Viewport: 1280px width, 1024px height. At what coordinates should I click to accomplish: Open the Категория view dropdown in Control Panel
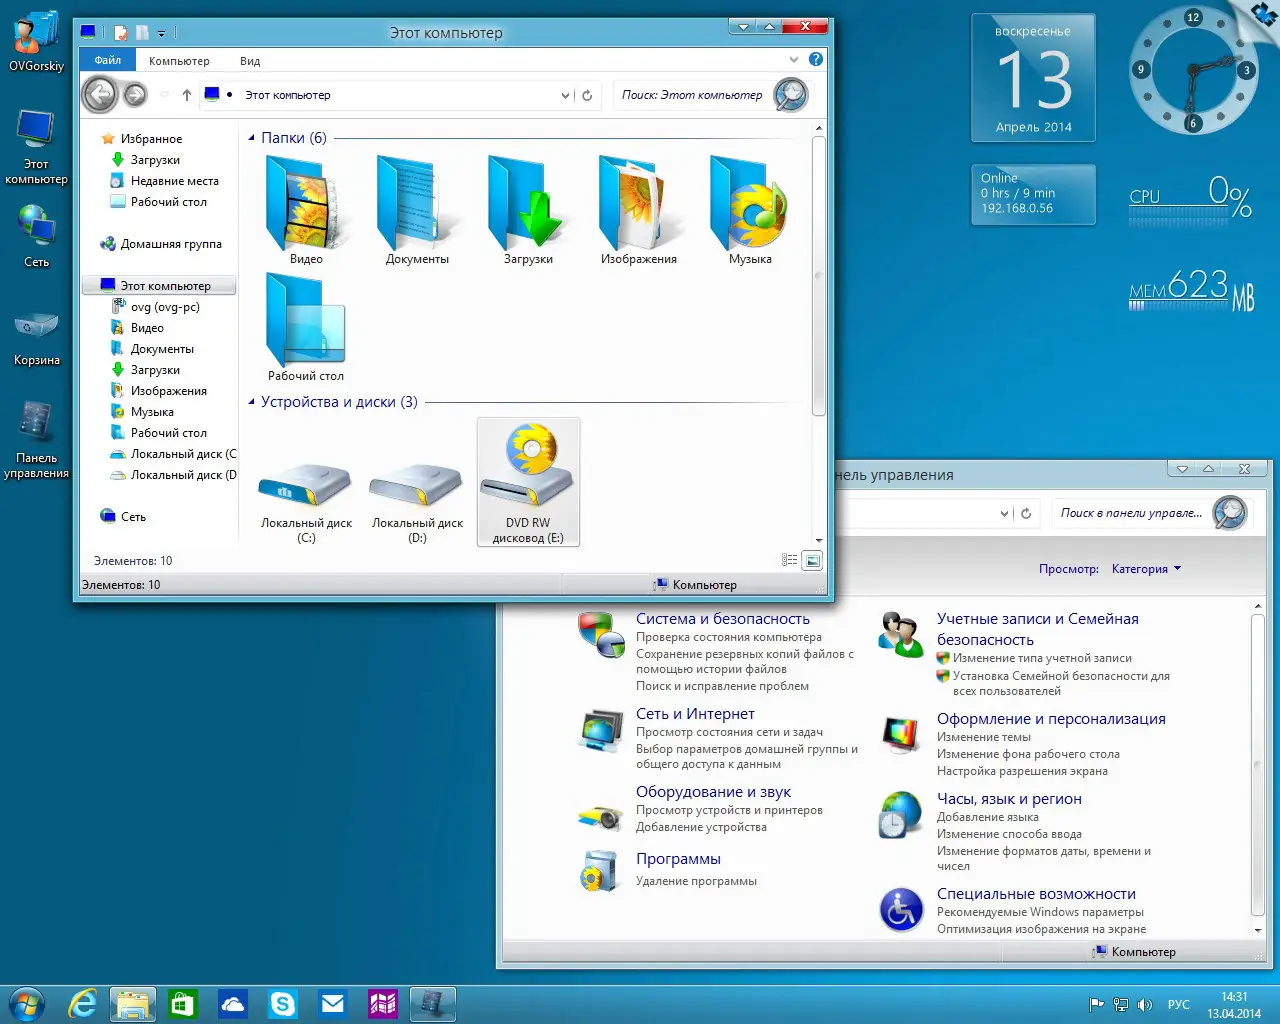1146,569
